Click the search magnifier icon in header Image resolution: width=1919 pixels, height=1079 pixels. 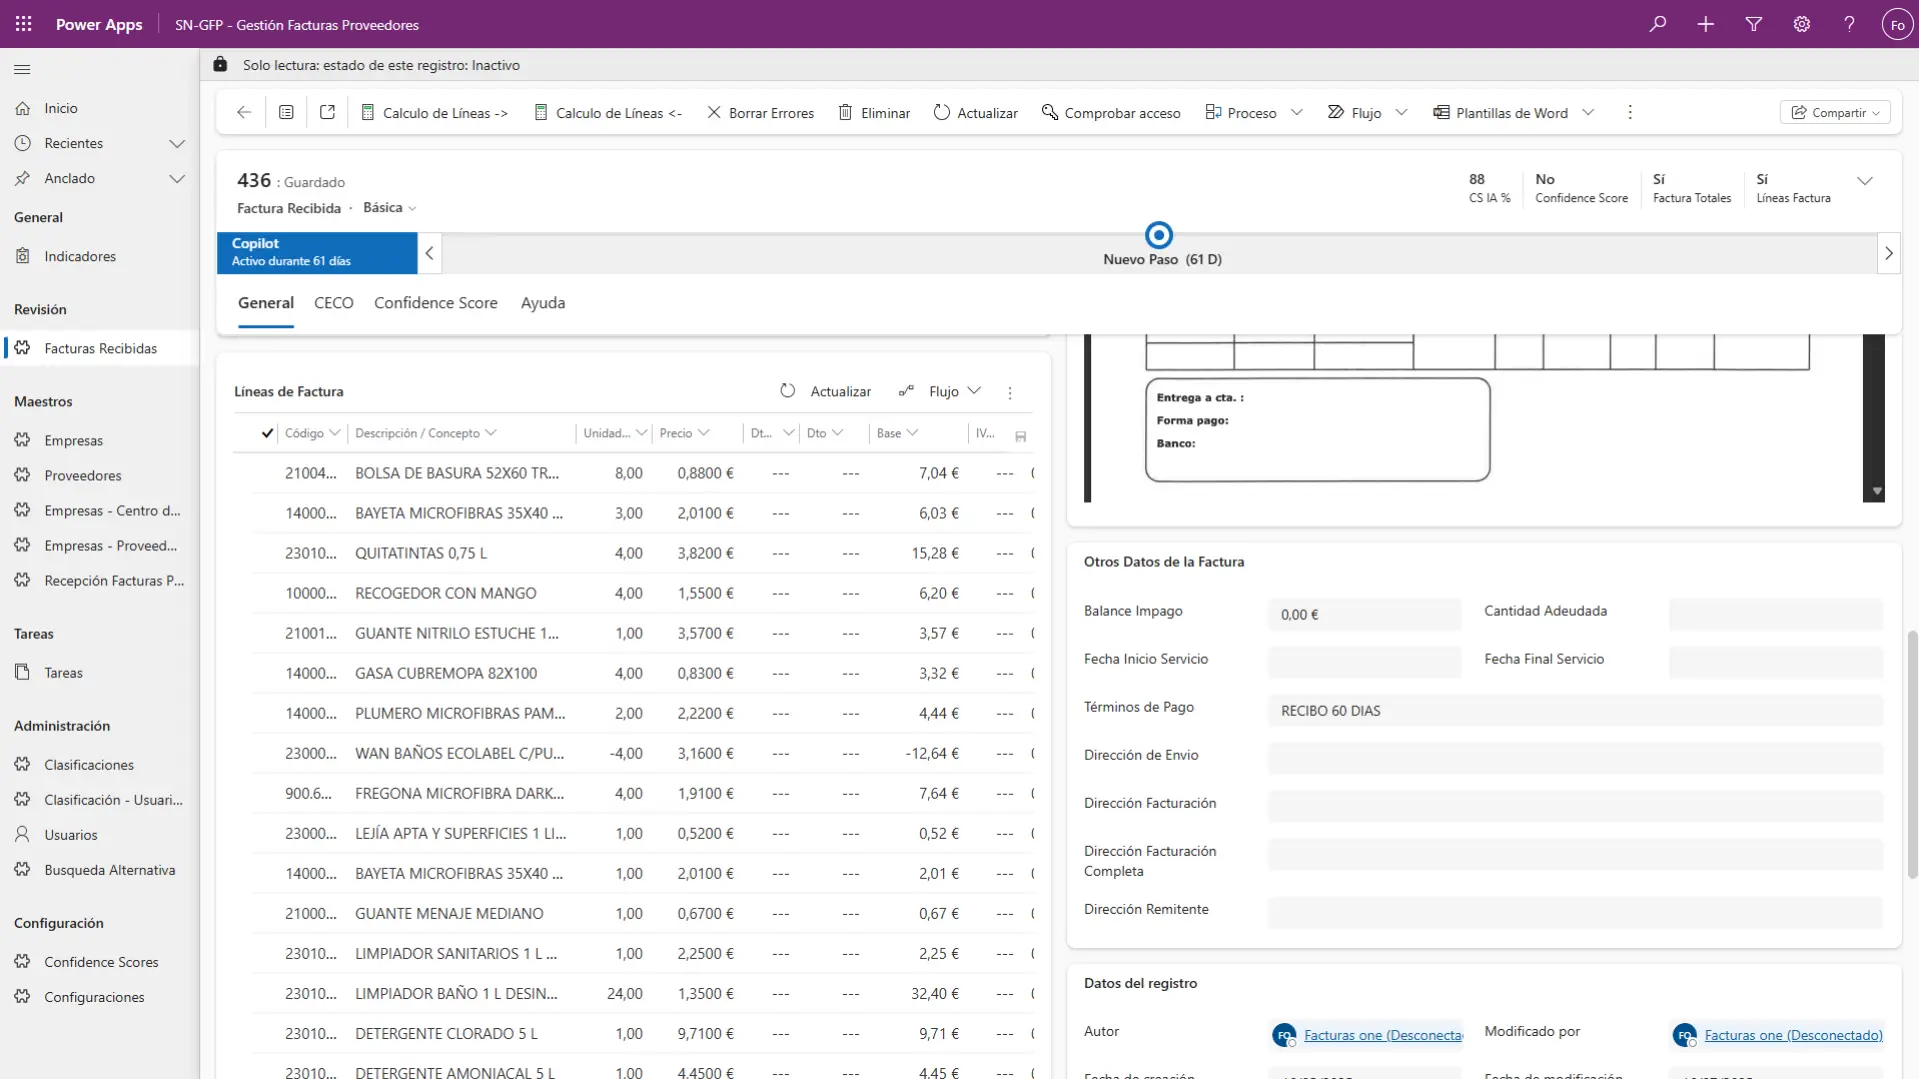(x=1658, y=24)
